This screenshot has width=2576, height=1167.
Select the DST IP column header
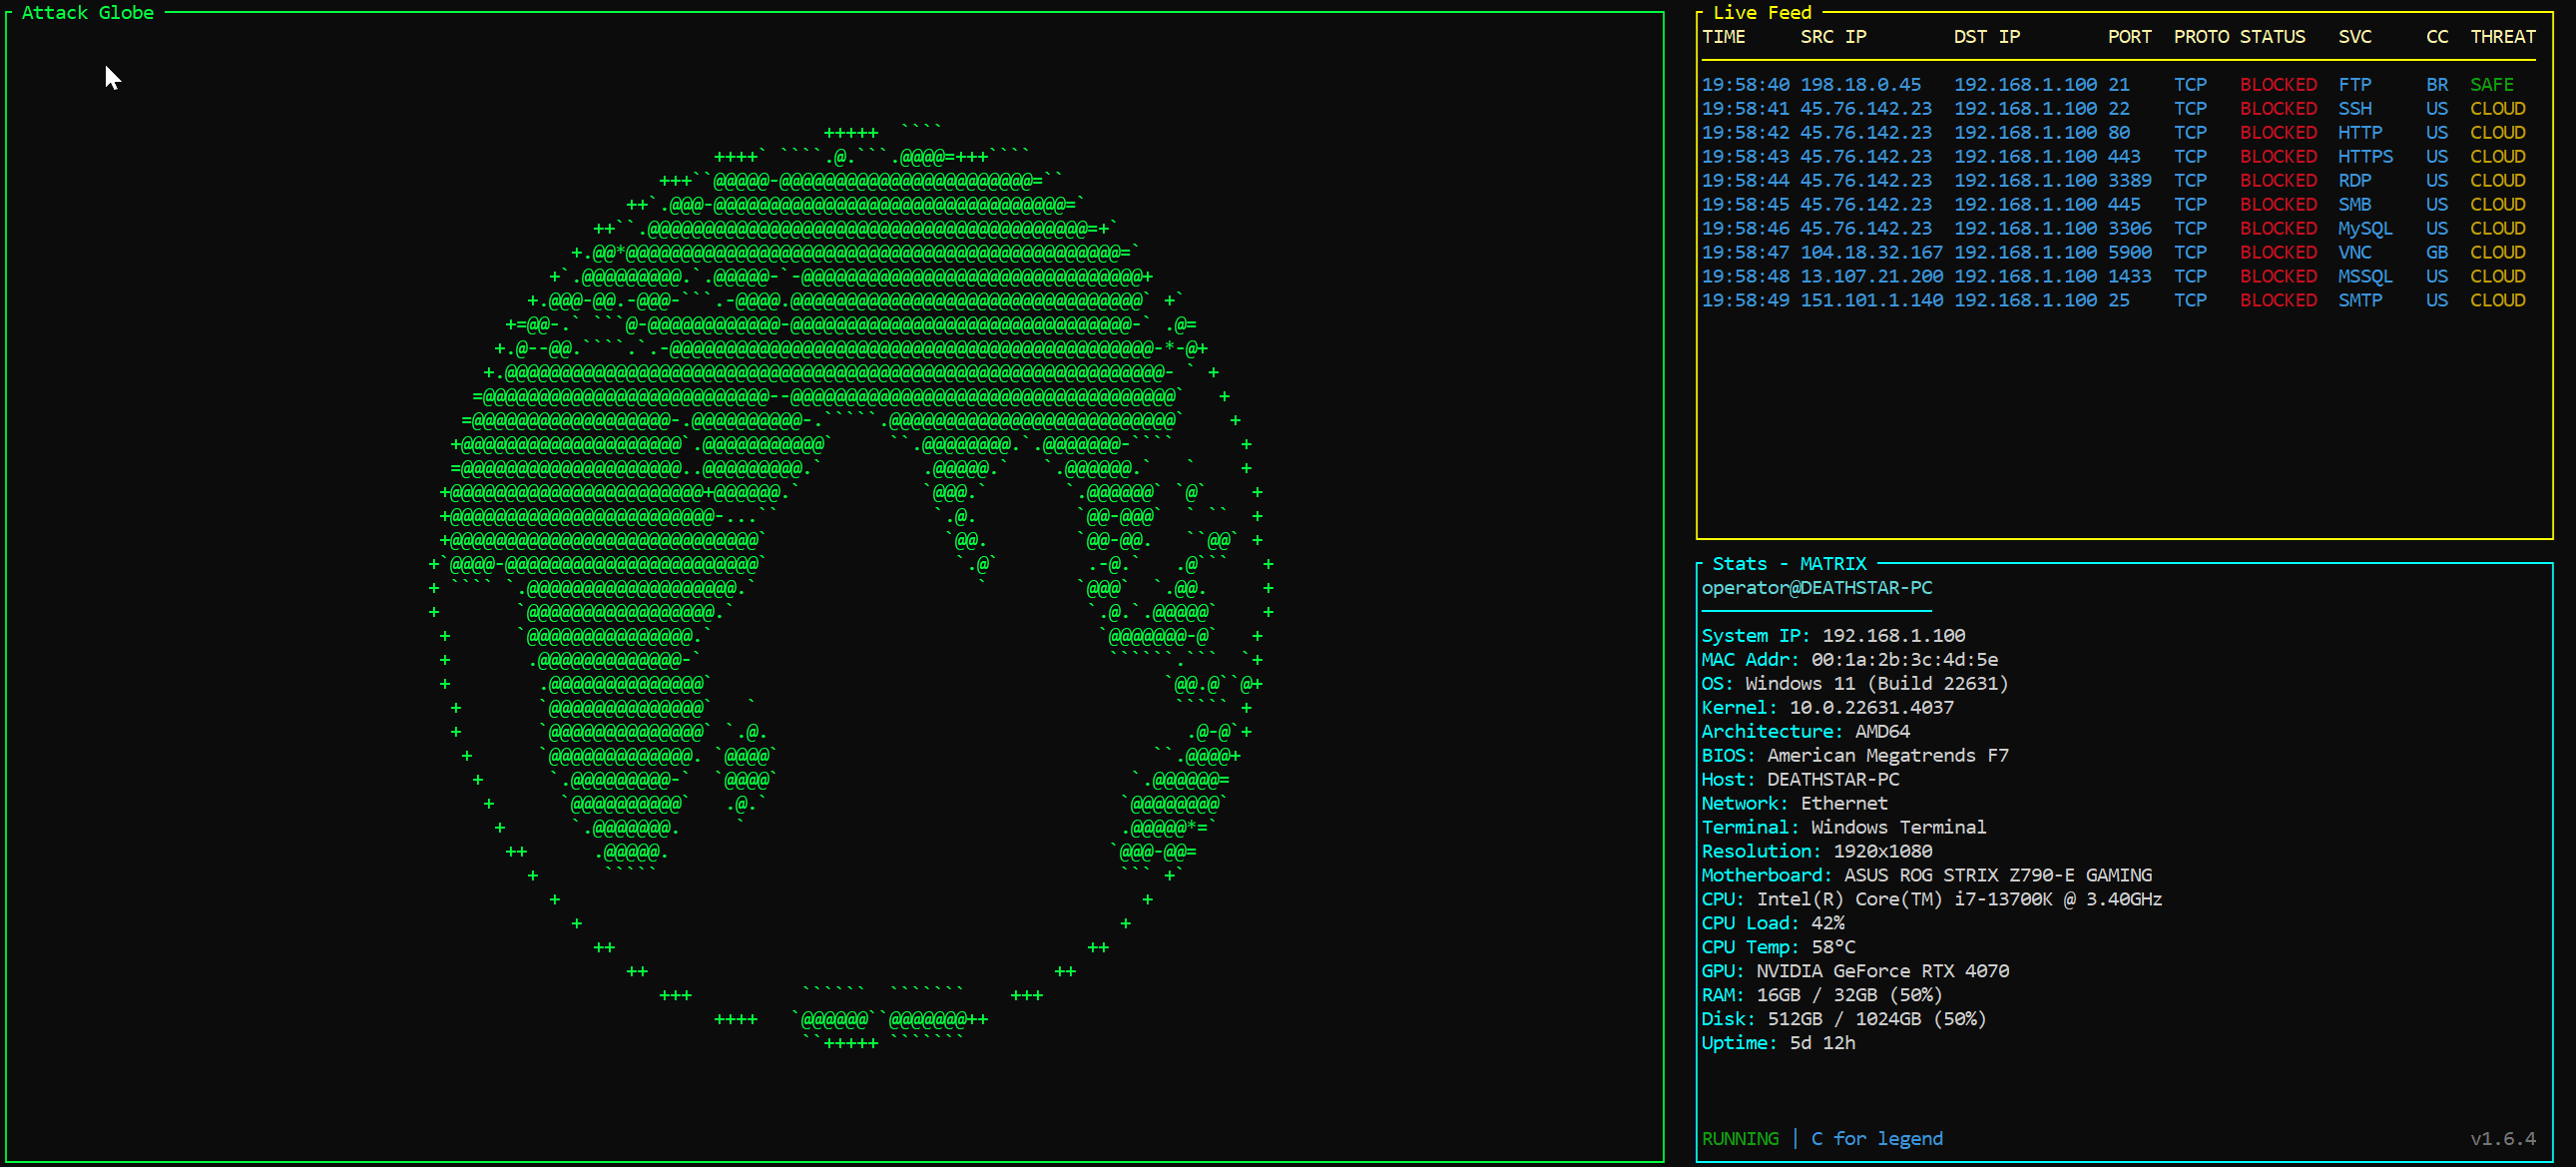click(x=1987, y=37)
